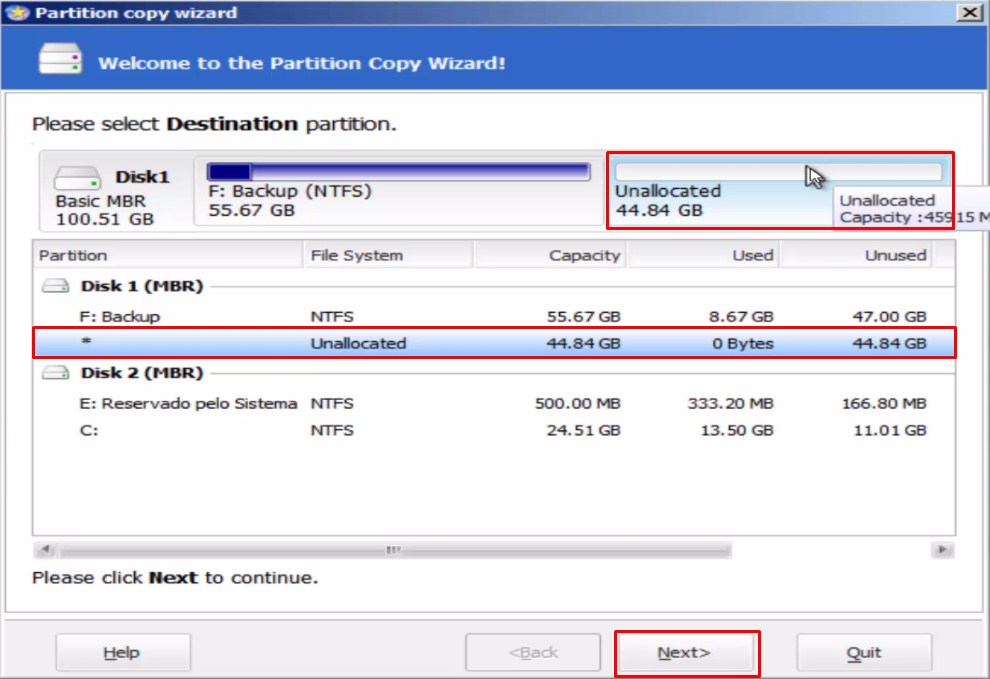Screen dimensions: 990x679
Task: Close the Partition copy wizard window
Action: pos(969,12)
